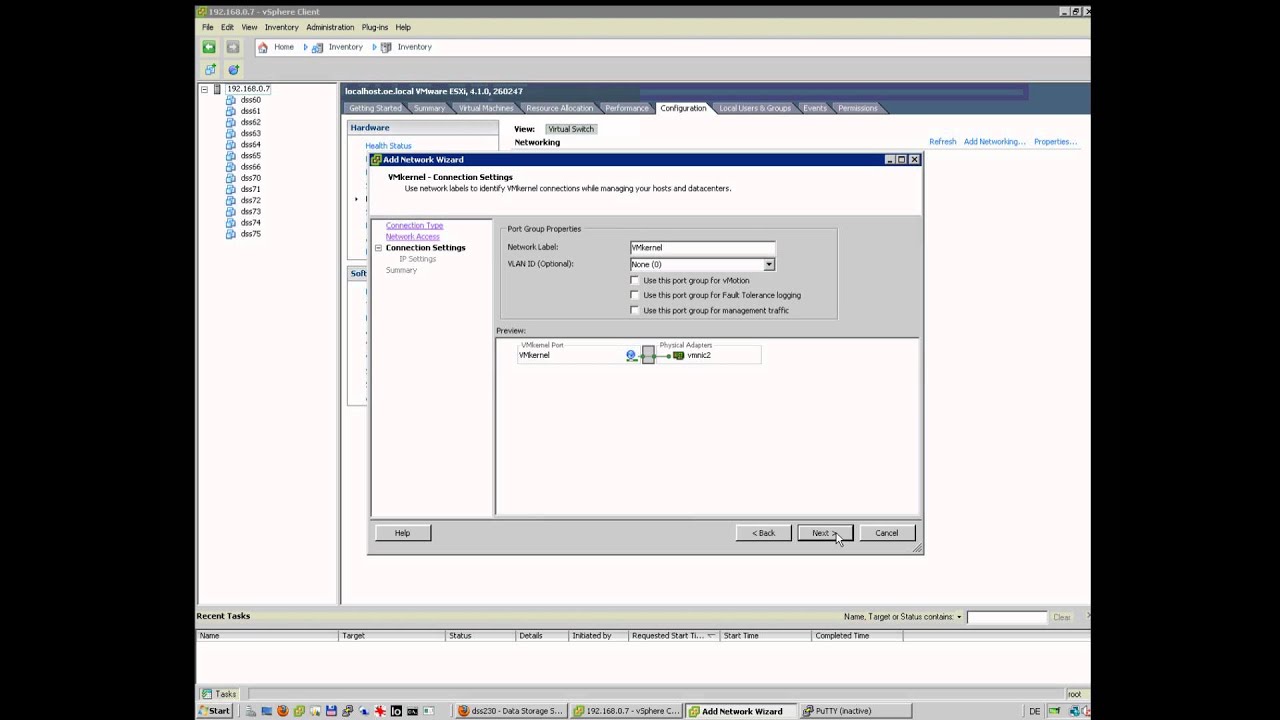The image size is (1280, 720).
Task: Click the dss65 VM icon
Action: (x=231, y=156)
